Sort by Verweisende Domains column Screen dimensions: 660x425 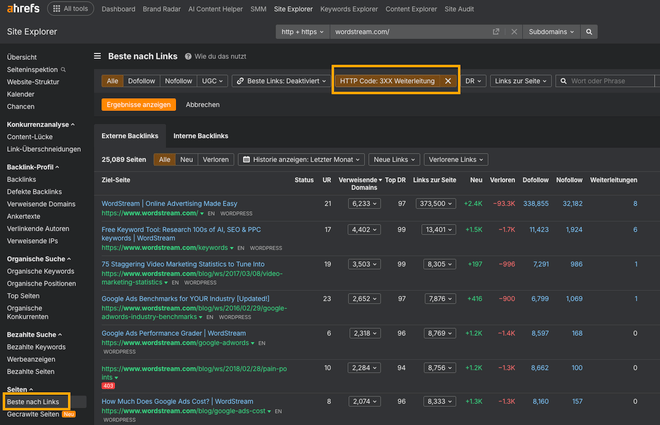click(x=360, y=183)
